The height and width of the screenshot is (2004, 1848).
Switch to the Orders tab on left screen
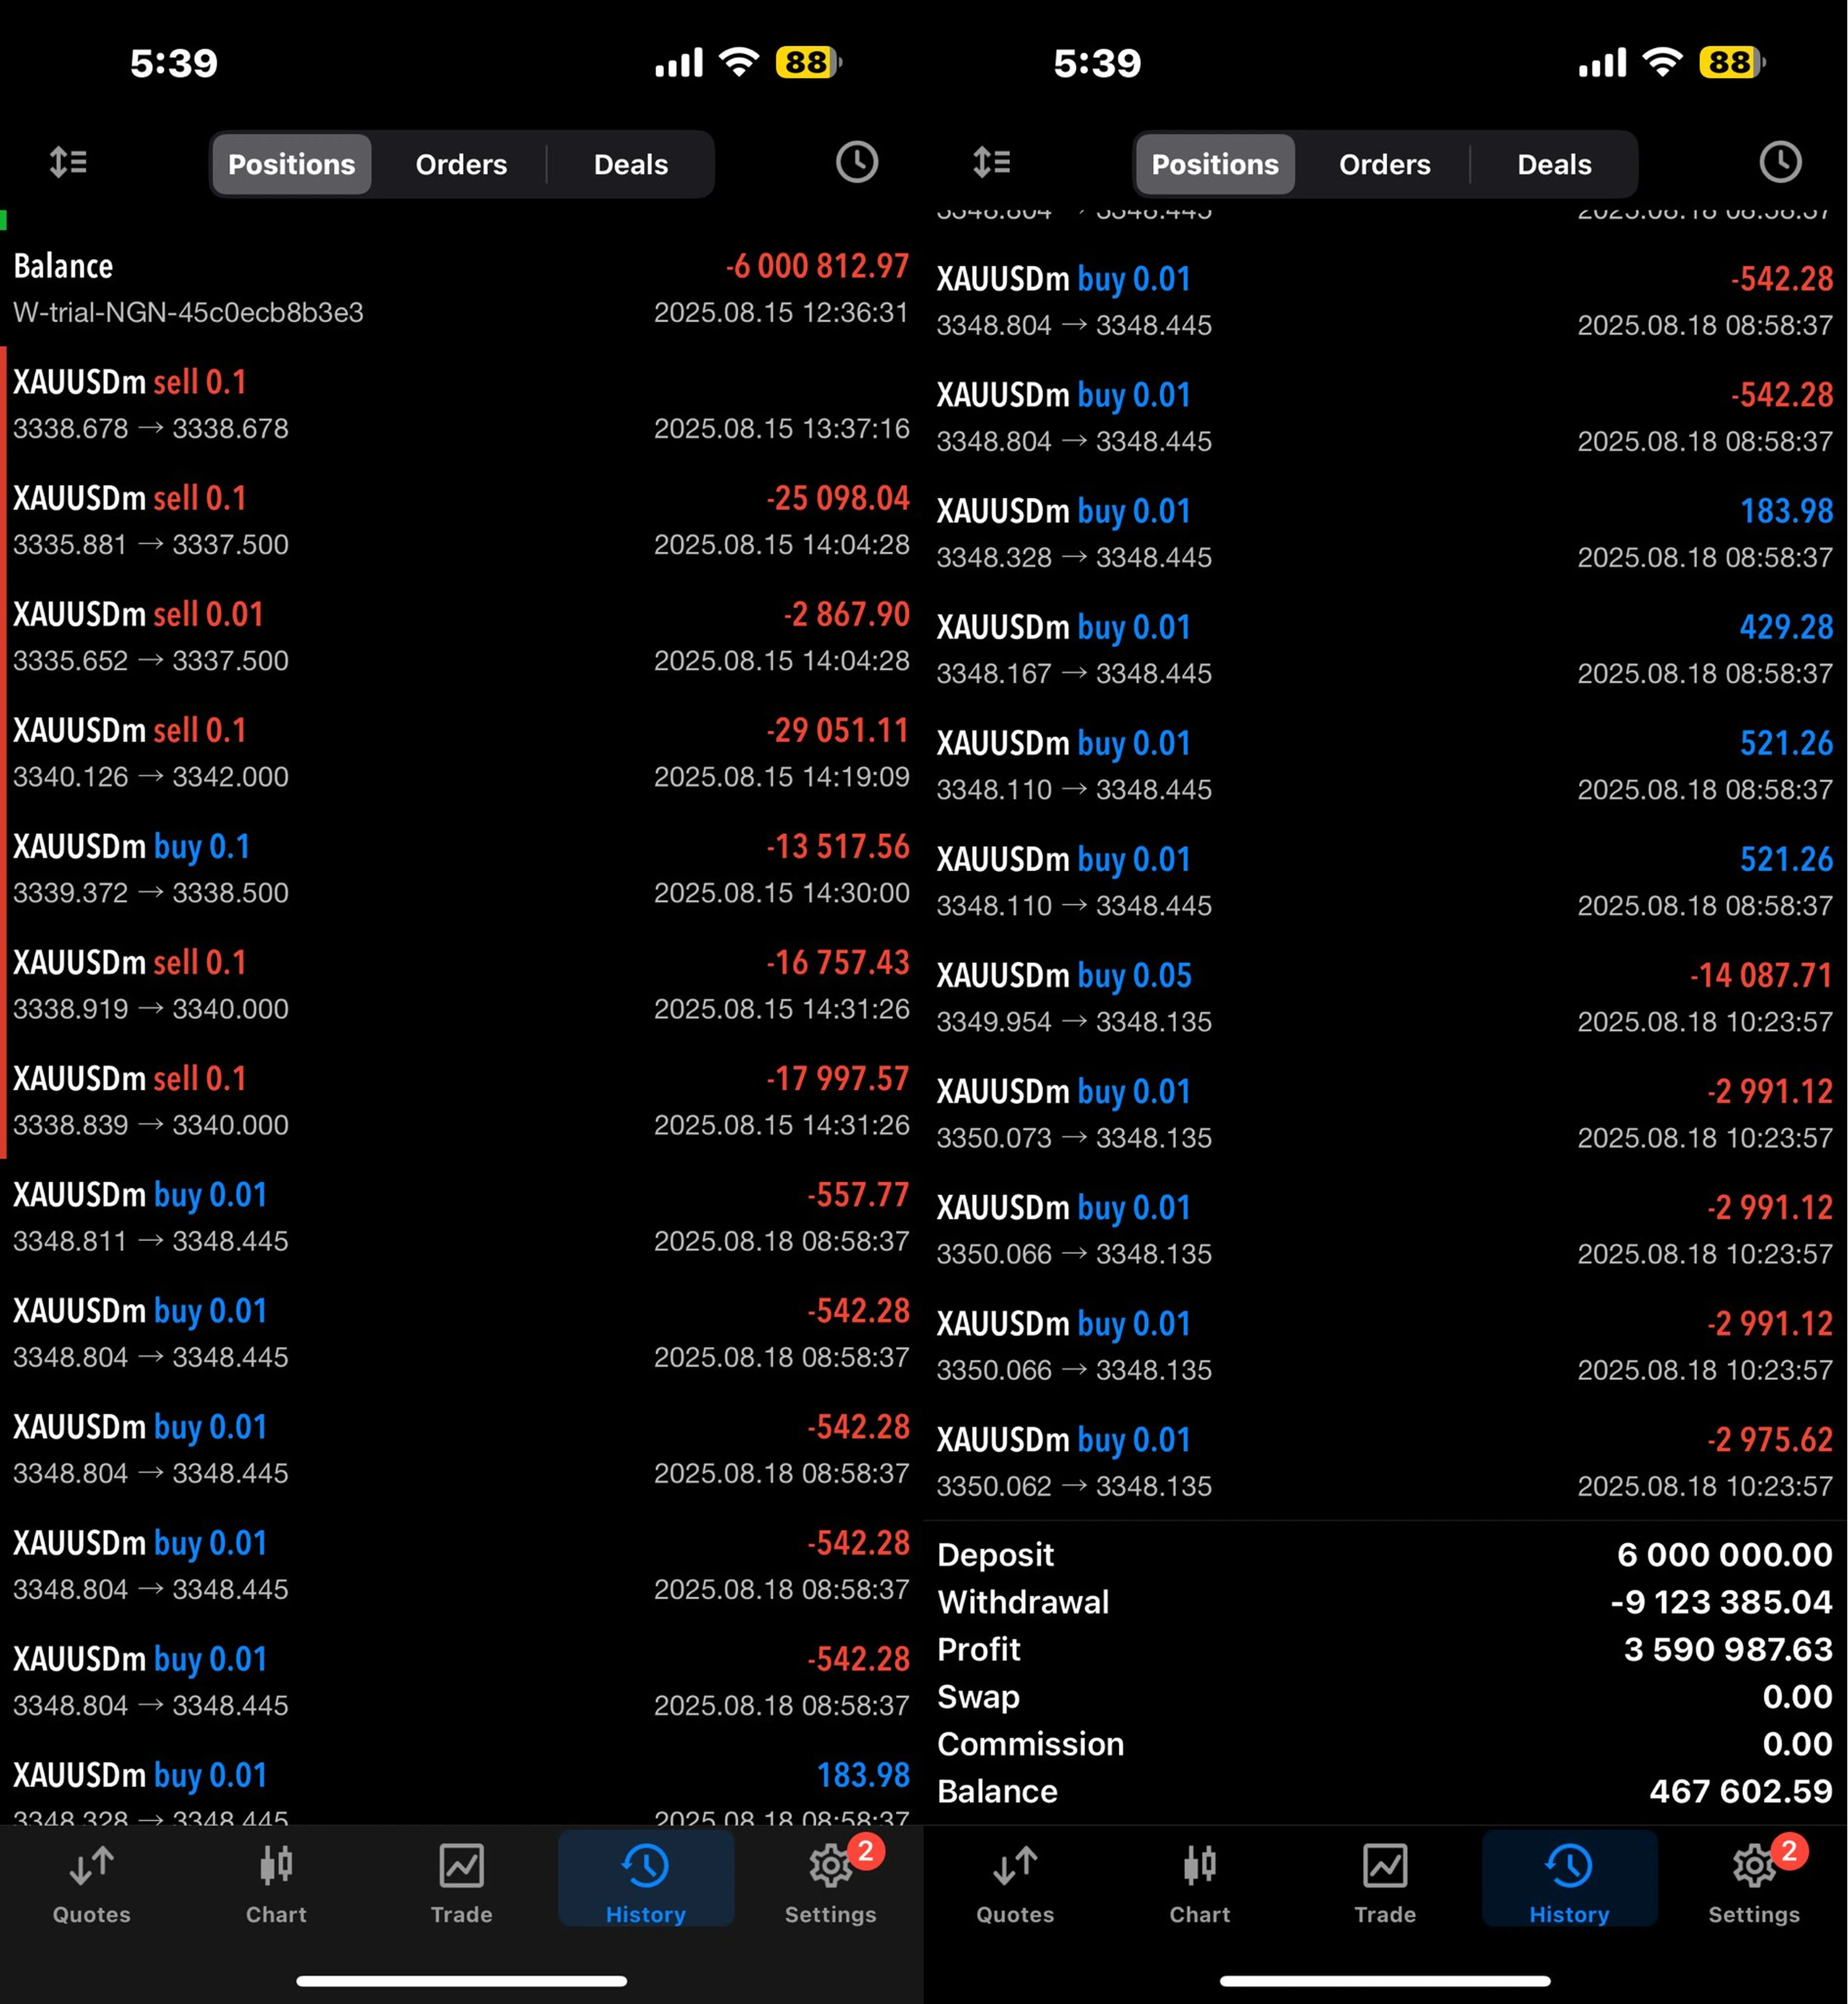pyautogui.click(x=461, y=164)
